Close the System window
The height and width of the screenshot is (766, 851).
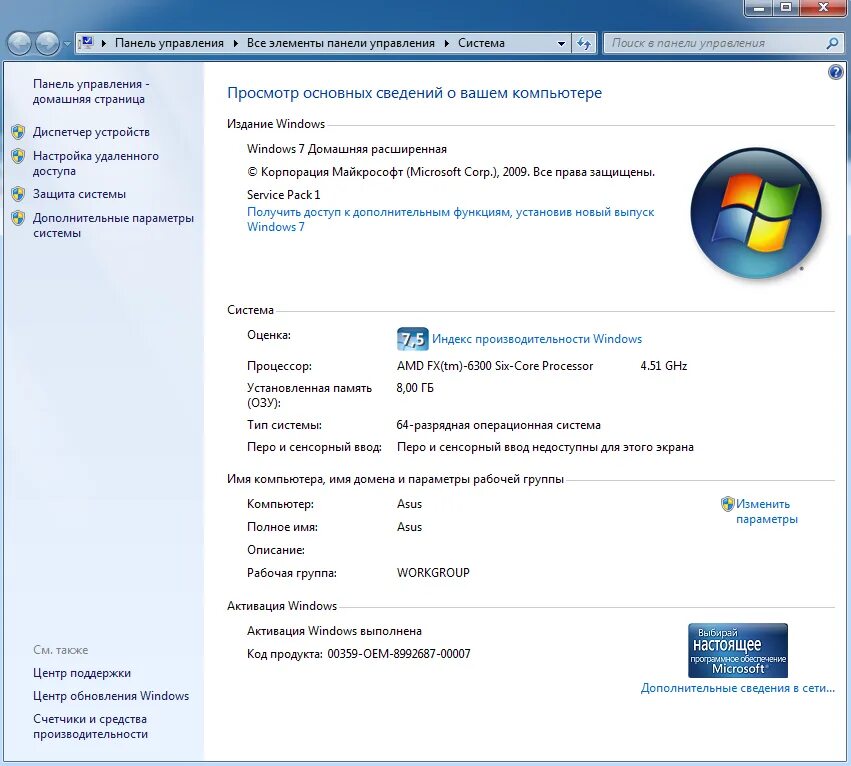pyautogui.click(x=823, y=8)
